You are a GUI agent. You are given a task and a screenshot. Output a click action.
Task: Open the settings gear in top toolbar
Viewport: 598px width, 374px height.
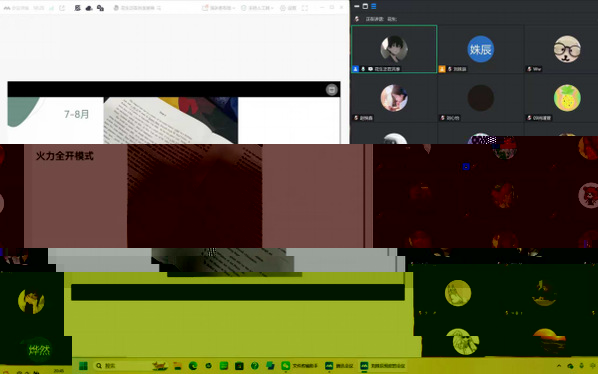[288, 8]
